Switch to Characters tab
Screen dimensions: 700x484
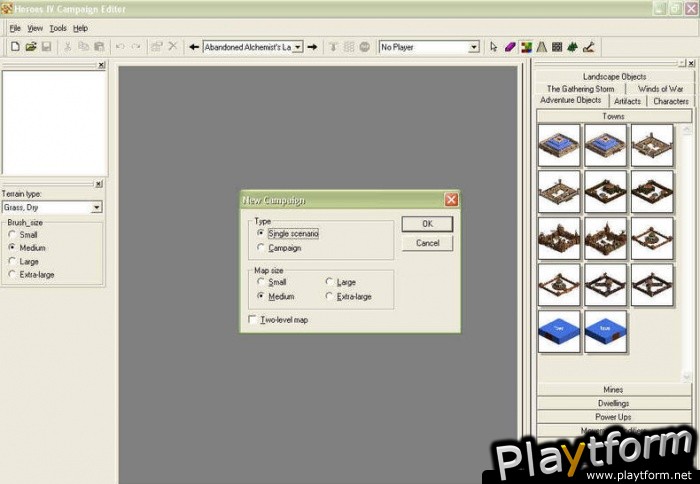click(671, 101)
